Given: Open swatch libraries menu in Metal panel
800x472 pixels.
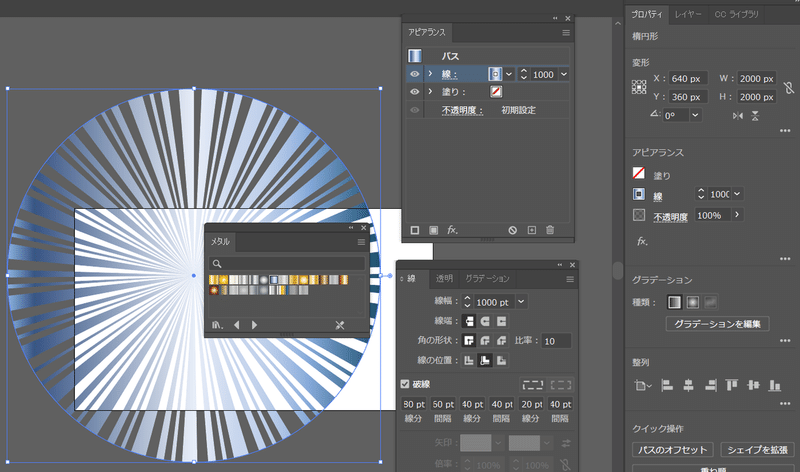Looking at the screenshot, I should 217,325.
